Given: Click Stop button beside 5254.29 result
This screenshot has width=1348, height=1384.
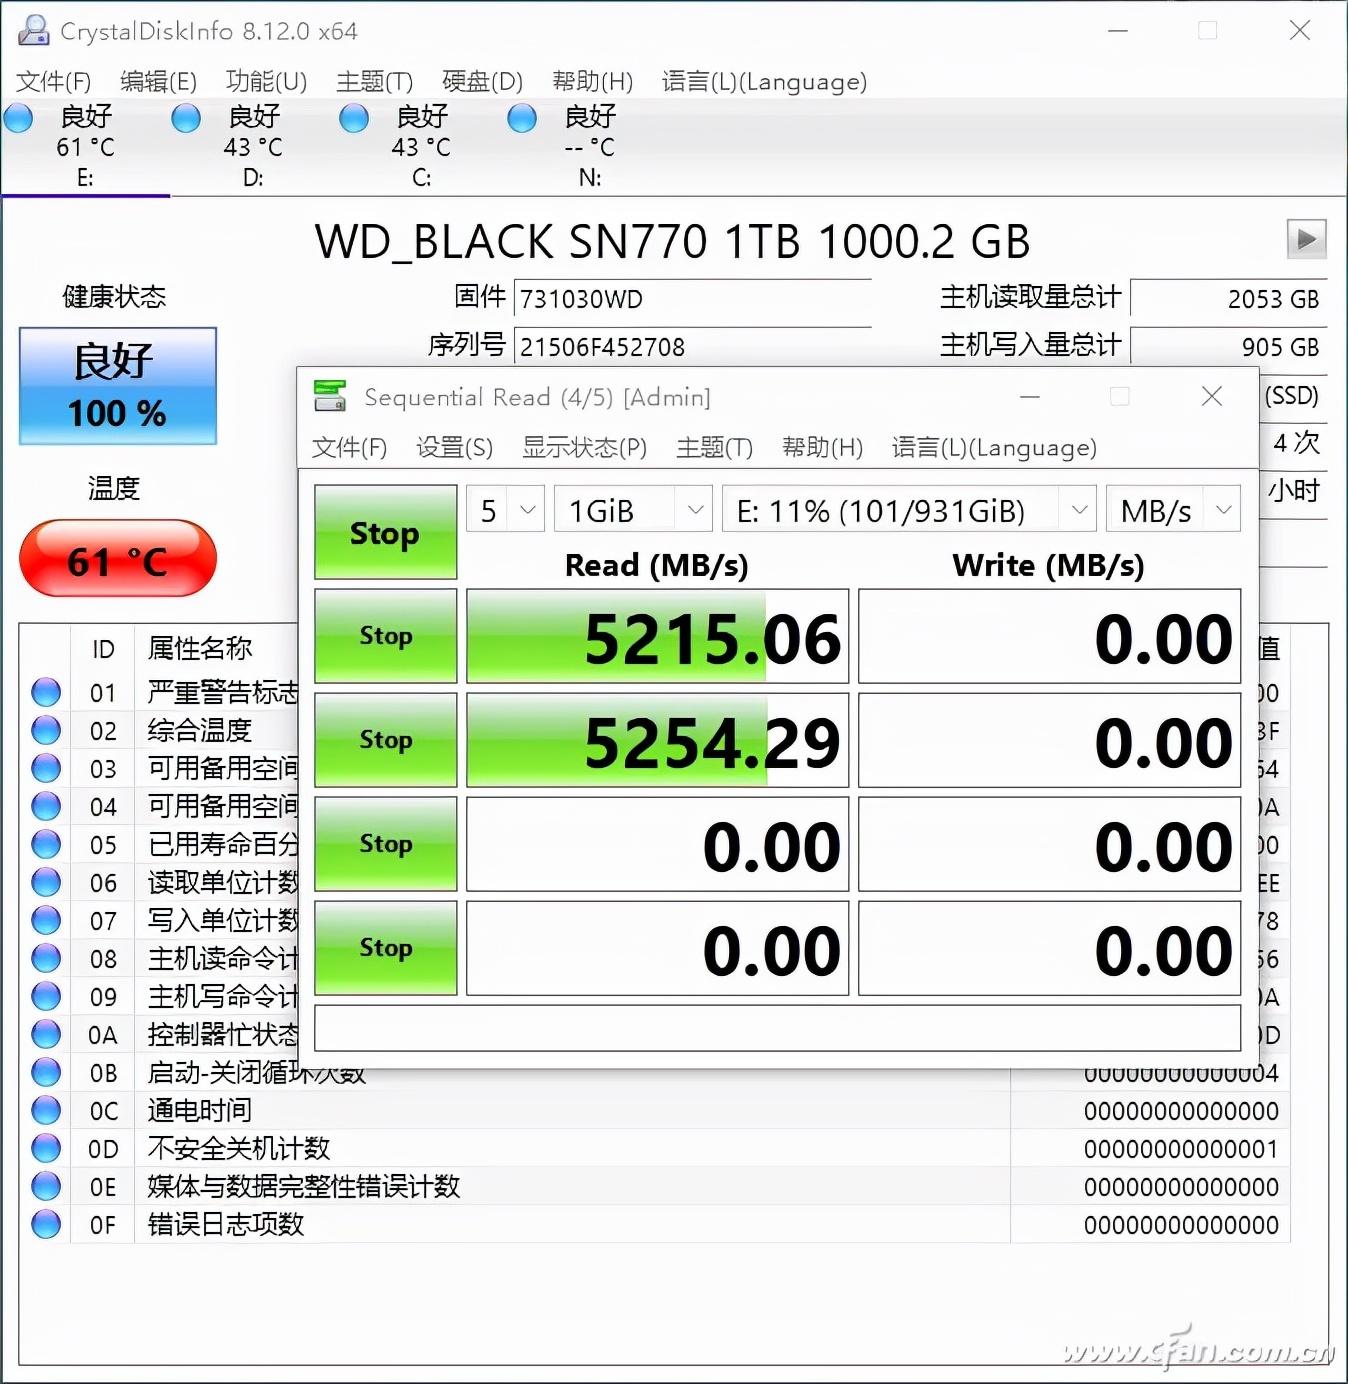Looking at the screenshot, I should (x=385, y=740).
